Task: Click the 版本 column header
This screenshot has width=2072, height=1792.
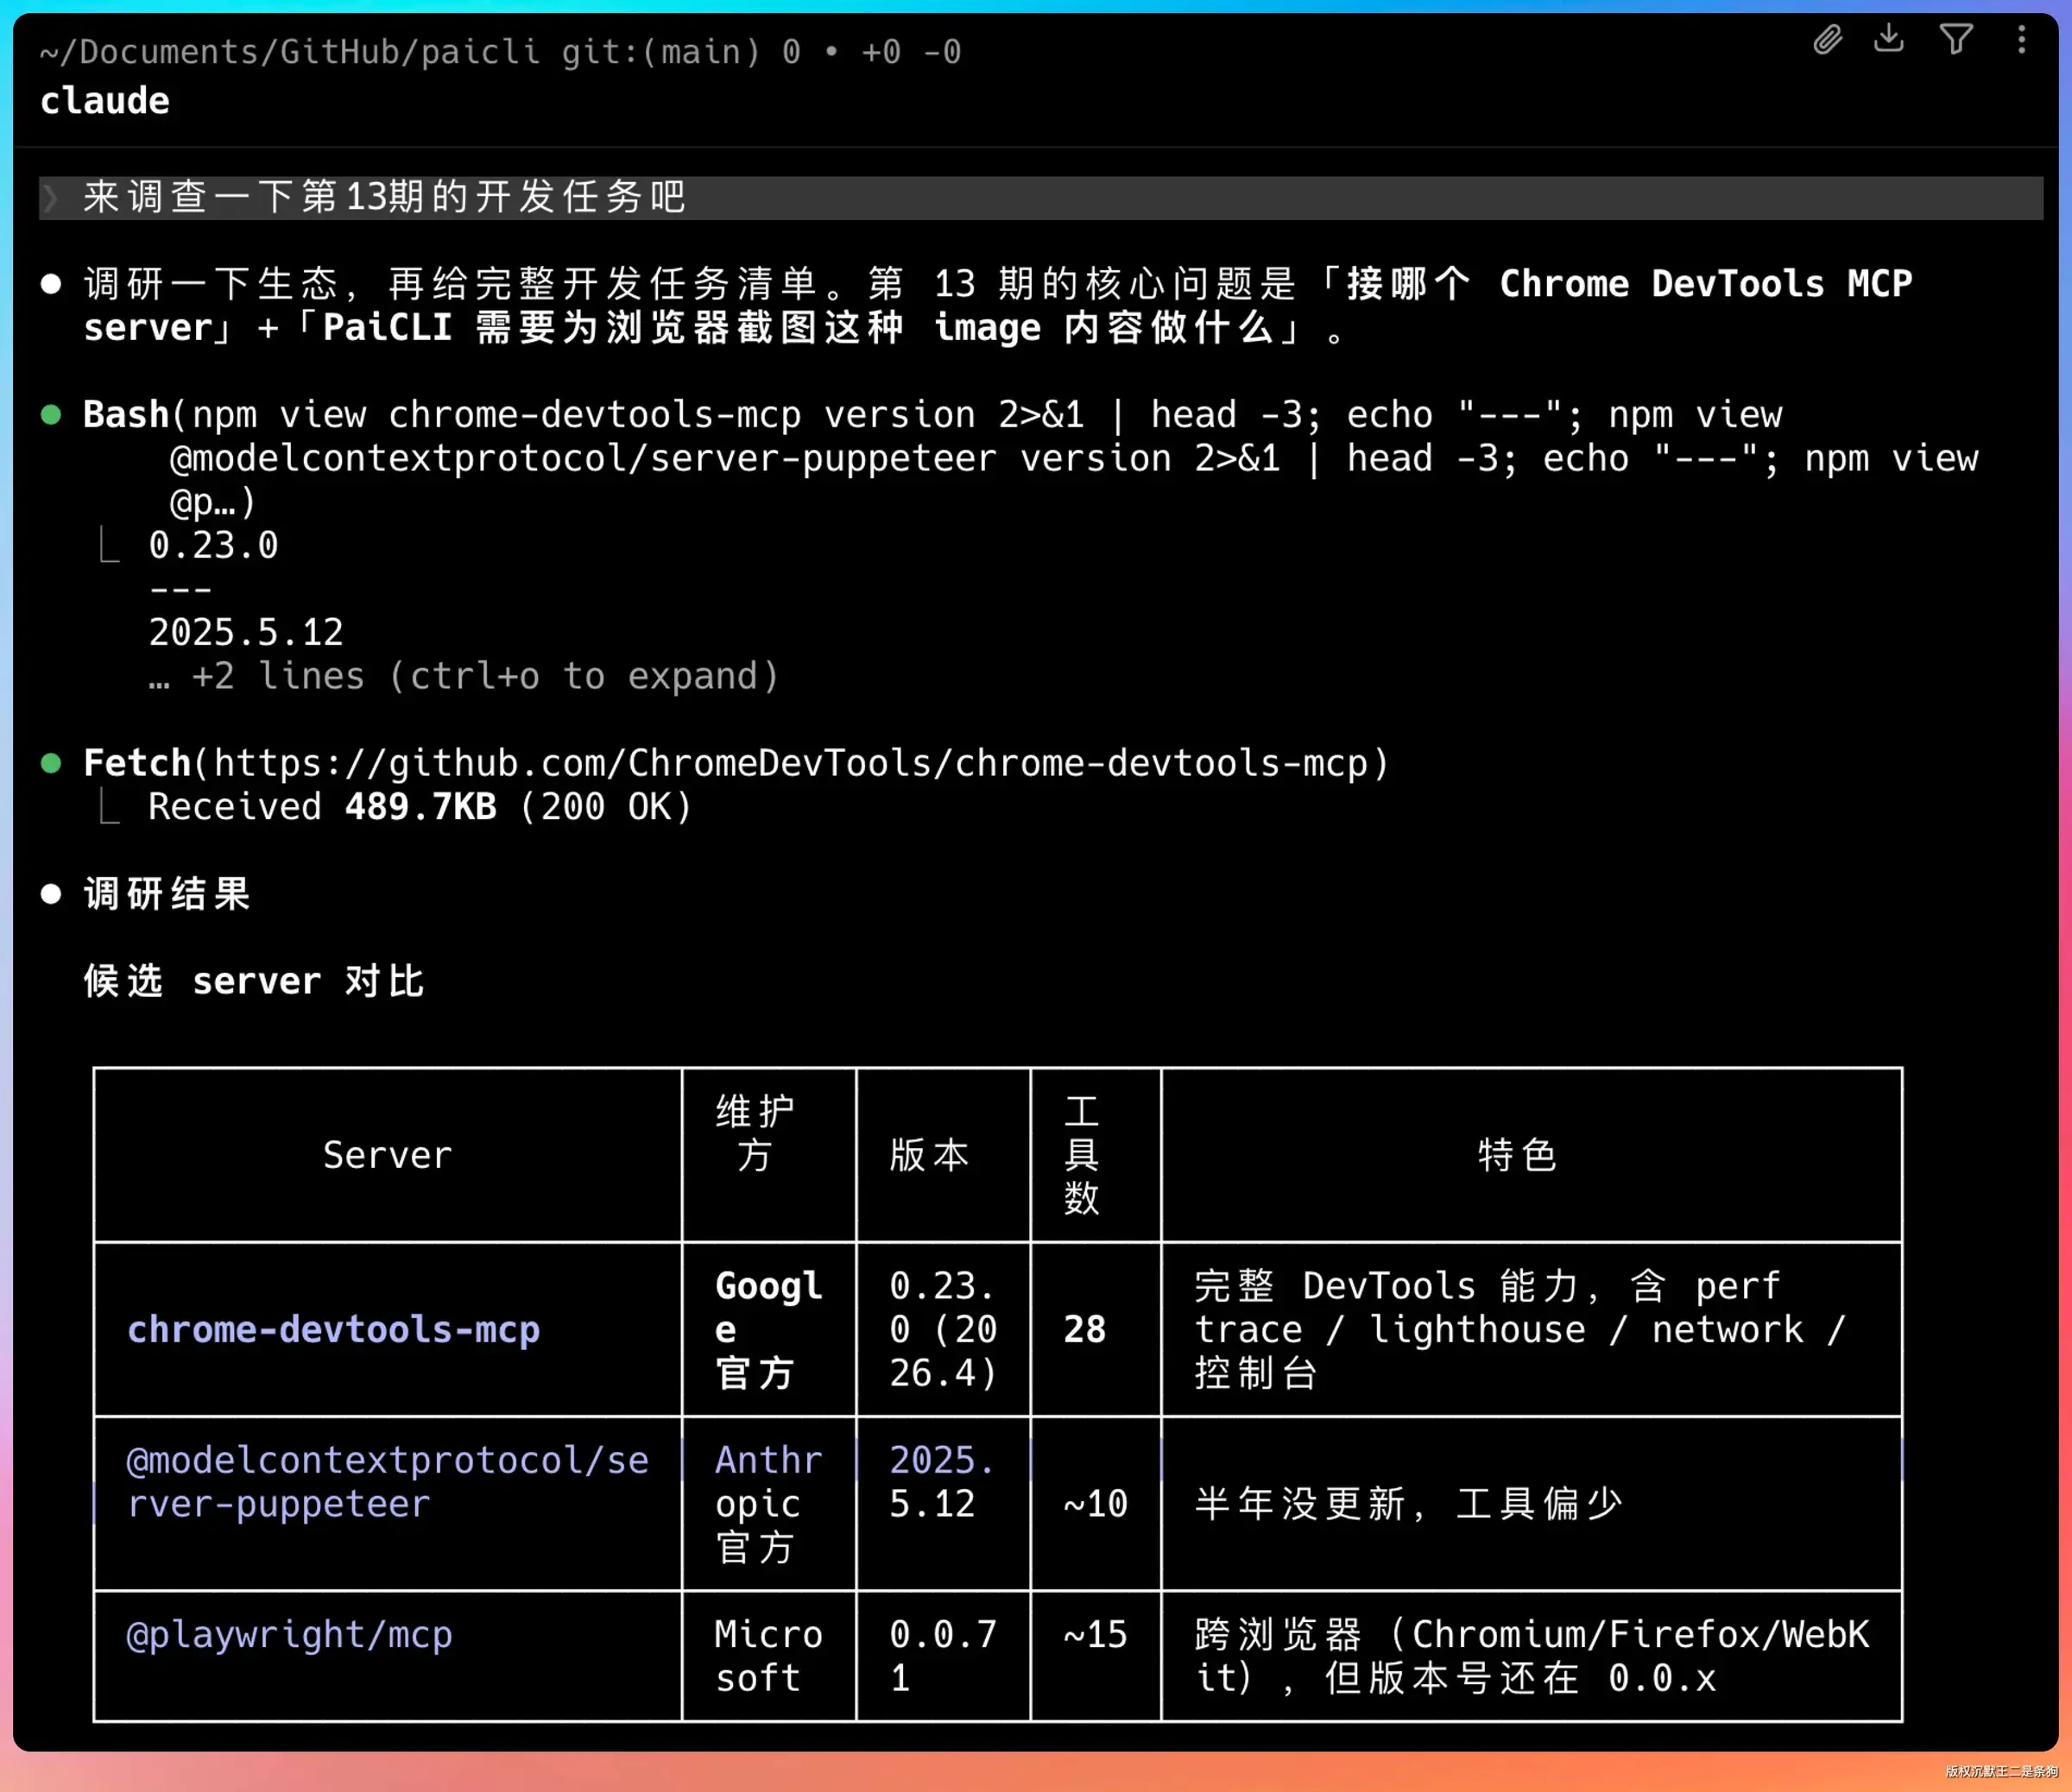Action: [930, 1155]
